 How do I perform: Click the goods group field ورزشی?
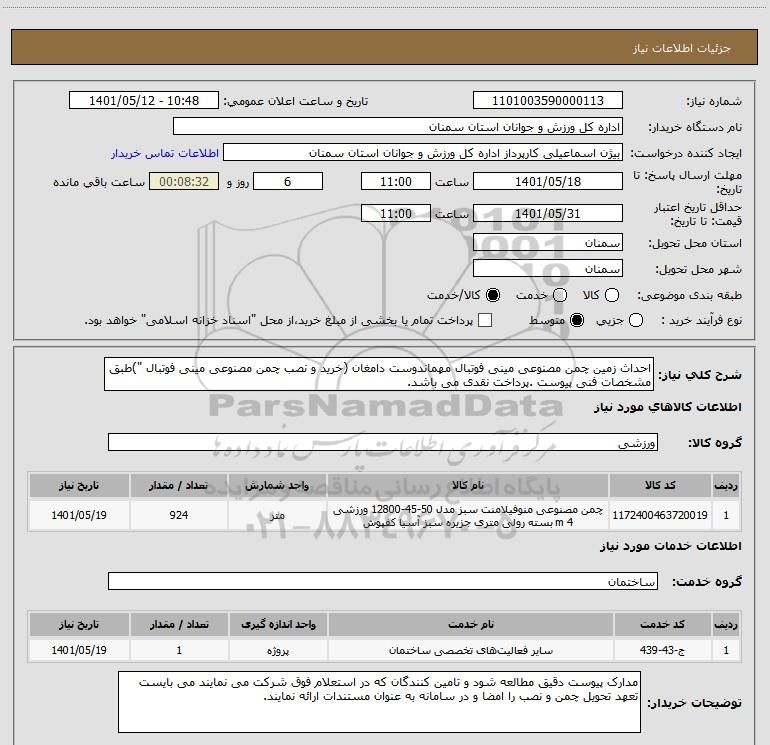383,442
